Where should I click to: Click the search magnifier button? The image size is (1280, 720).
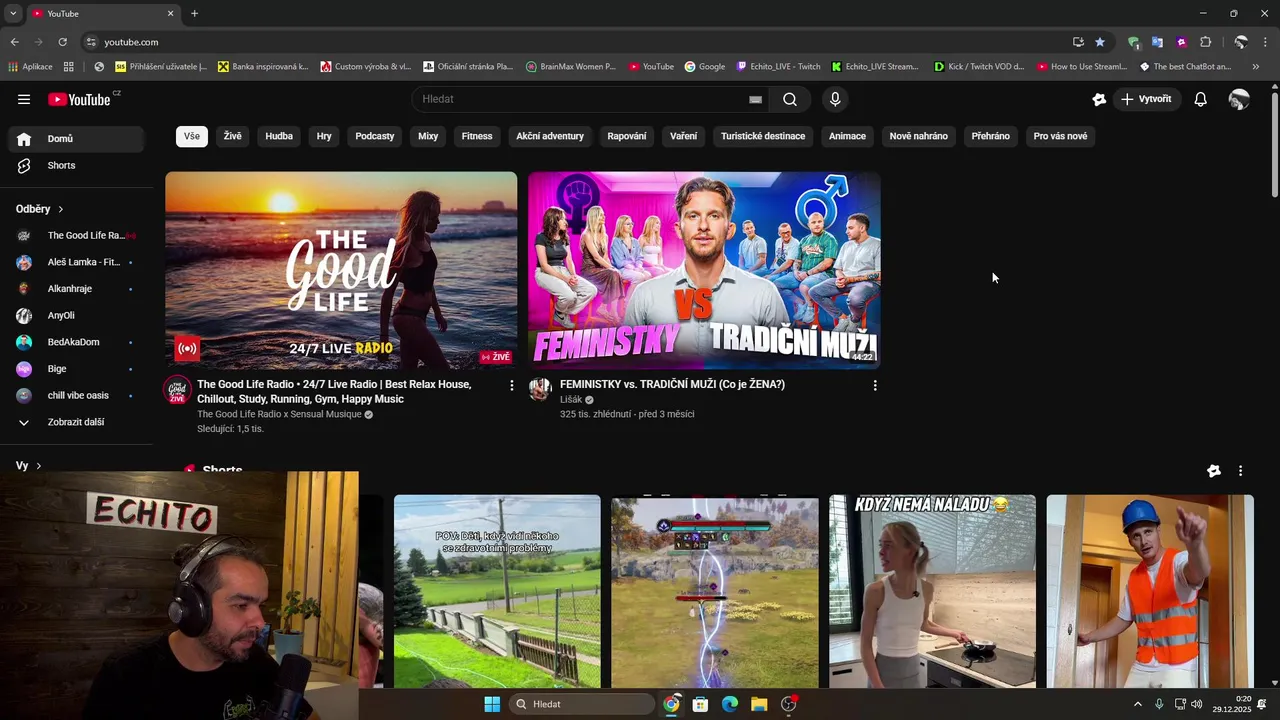(790, 99)
